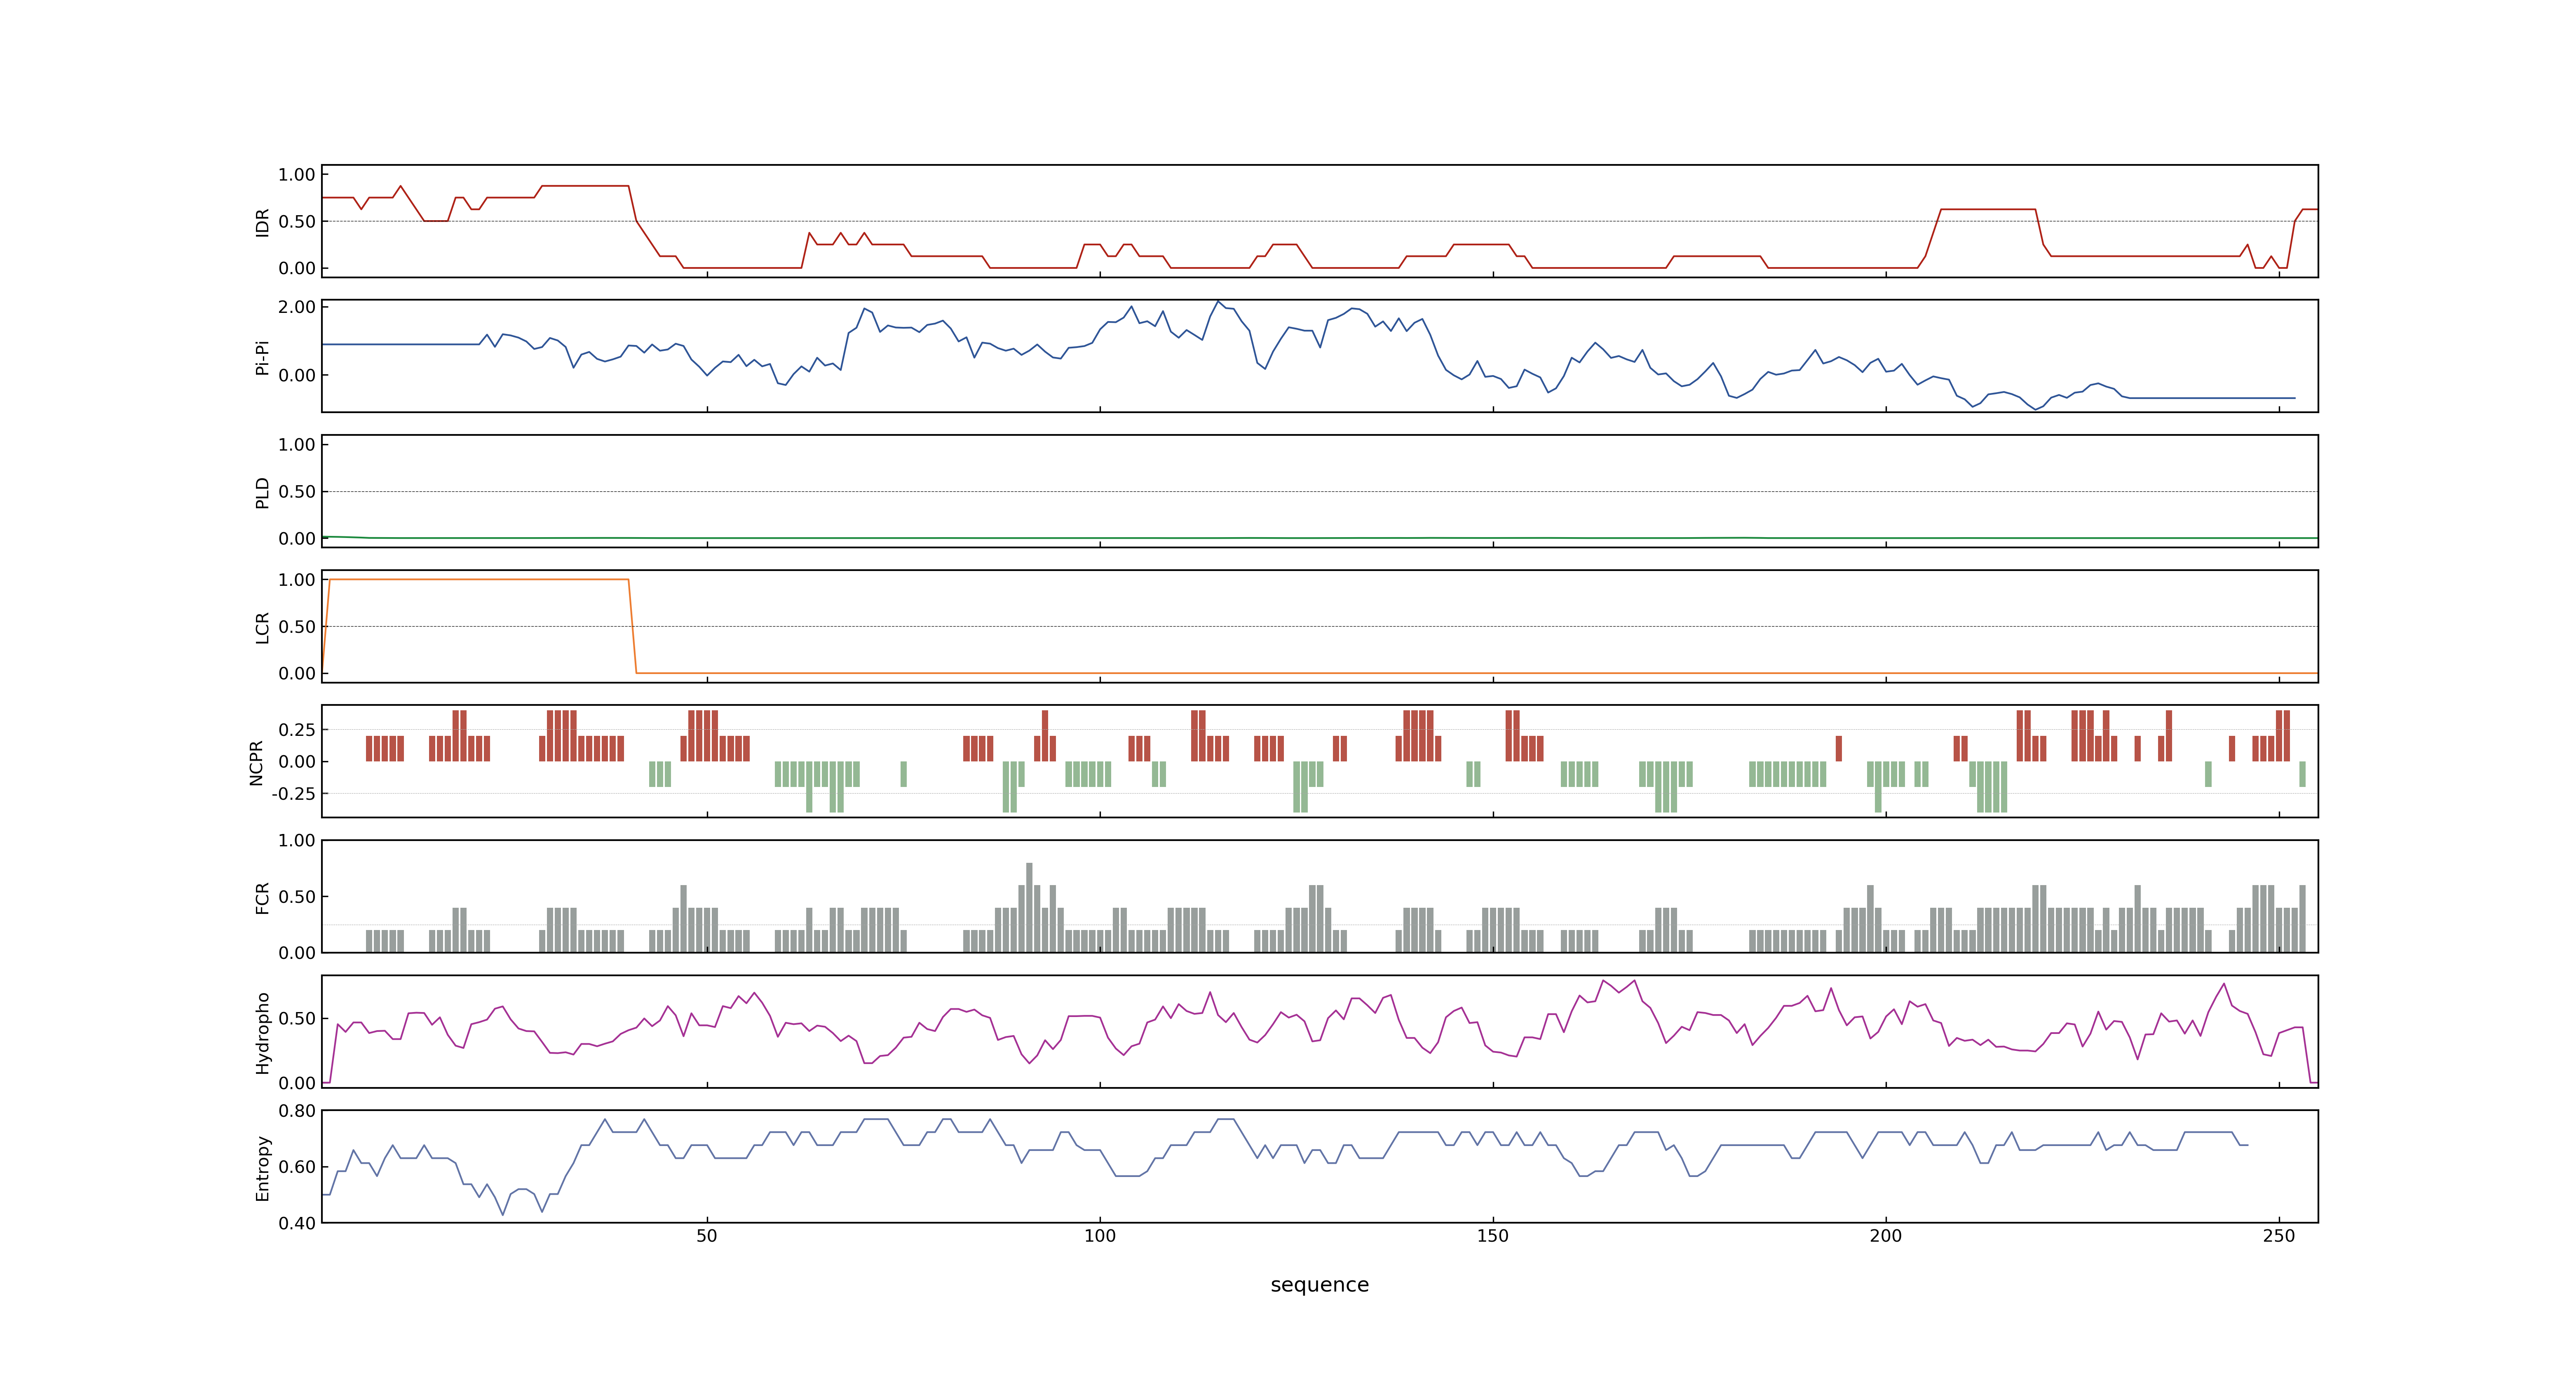Click the PLD y-axis label
This screenshot has width=2576, height=1374.
[x=262, y=492]
